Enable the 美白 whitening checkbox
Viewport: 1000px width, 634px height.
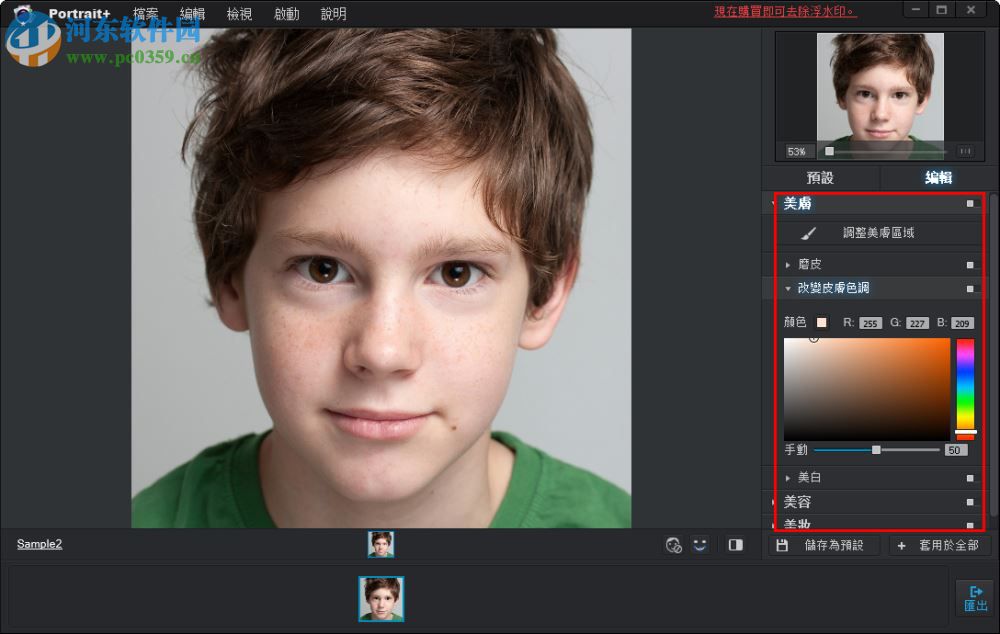tap(969, 477)
